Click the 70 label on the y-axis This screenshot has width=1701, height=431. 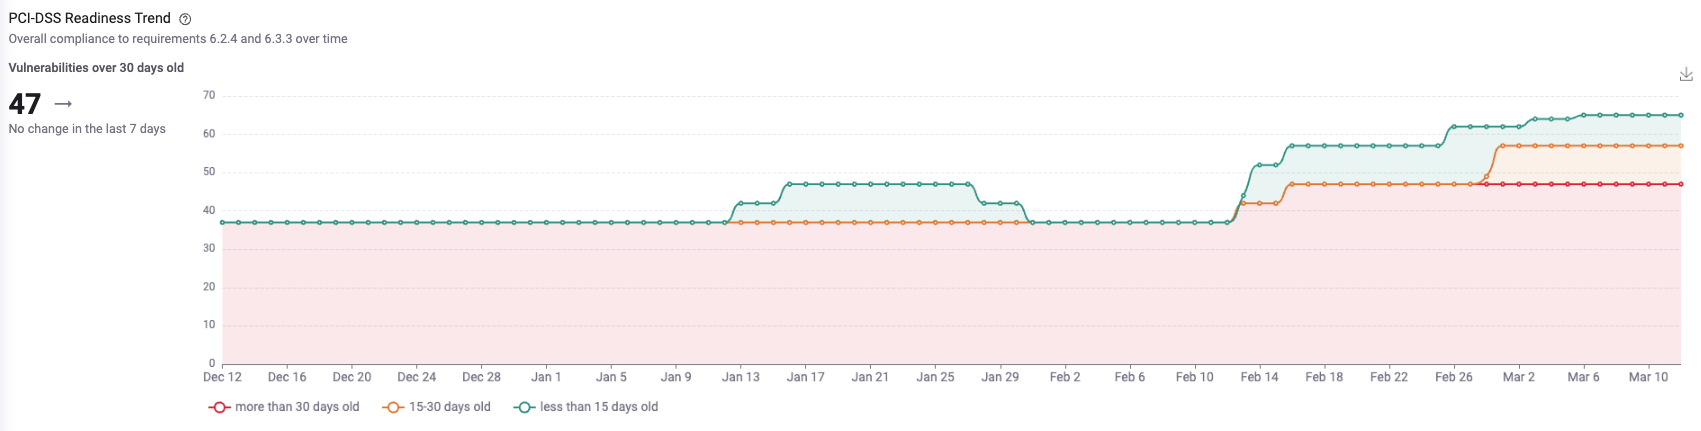click(x=209, y=96)
